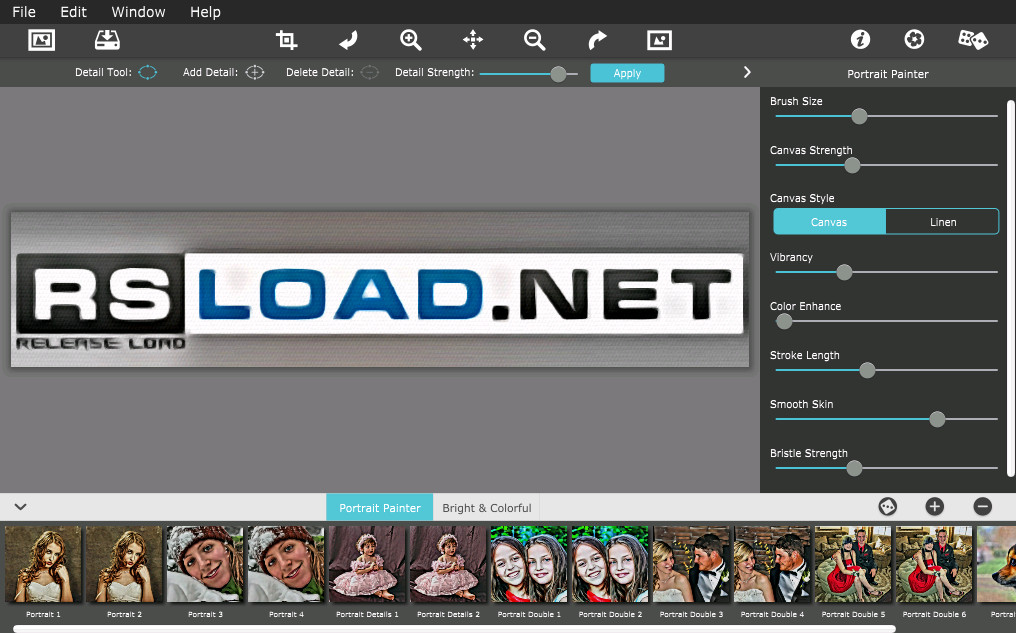1016x633 pixels.
Task: Open the info icon
Action: pos(860,40)
